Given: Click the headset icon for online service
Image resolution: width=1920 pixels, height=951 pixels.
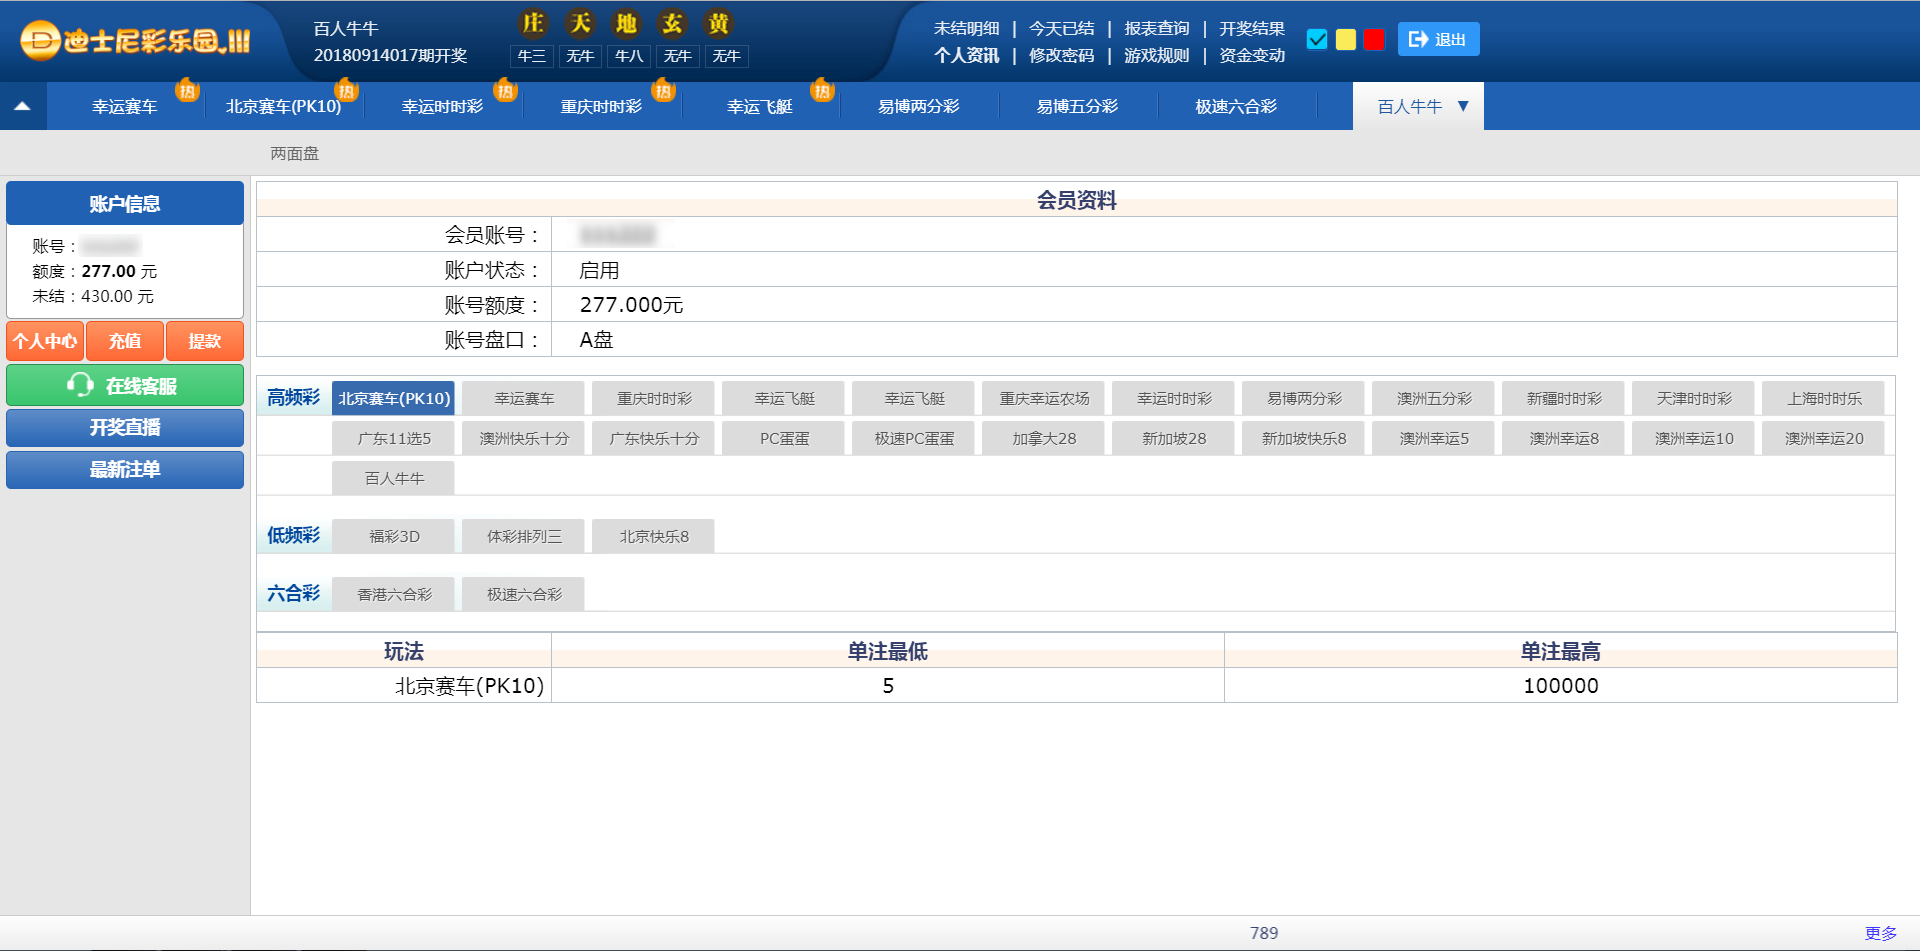Looking at the screenshot, I should point(80,385).
